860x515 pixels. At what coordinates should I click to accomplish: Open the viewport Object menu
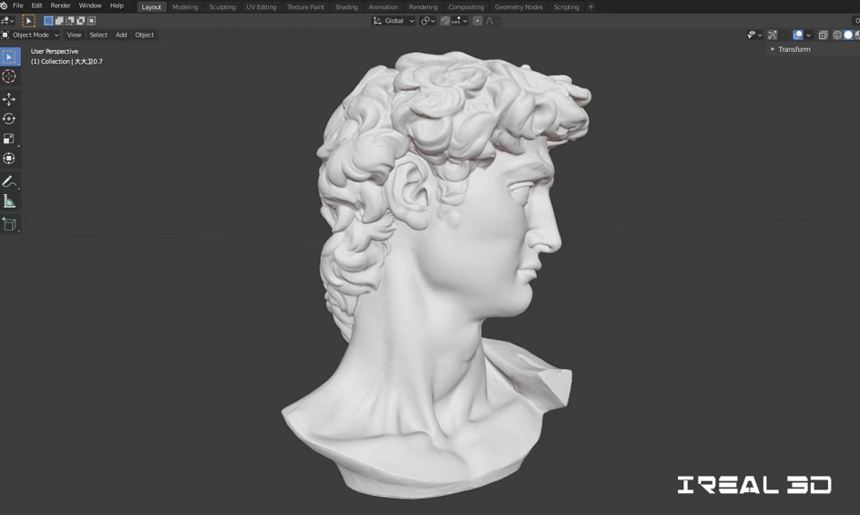click(144, 35)
